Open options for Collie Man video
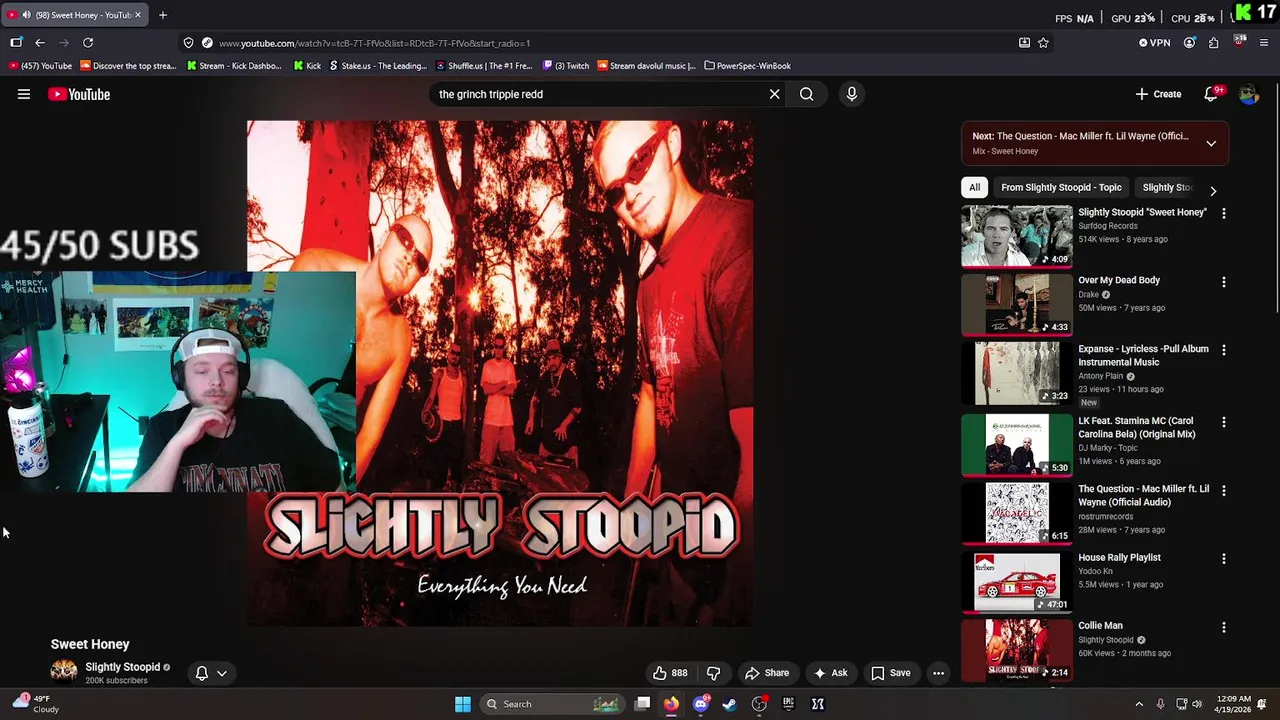This screenshot has width=1280, height=720. pos(1223,627)
